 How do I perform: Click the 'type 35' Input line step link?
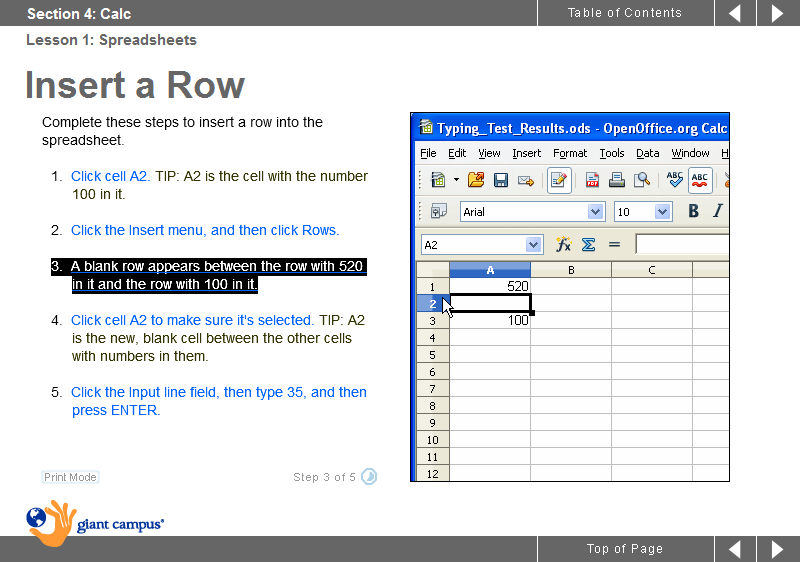[219, 401]
